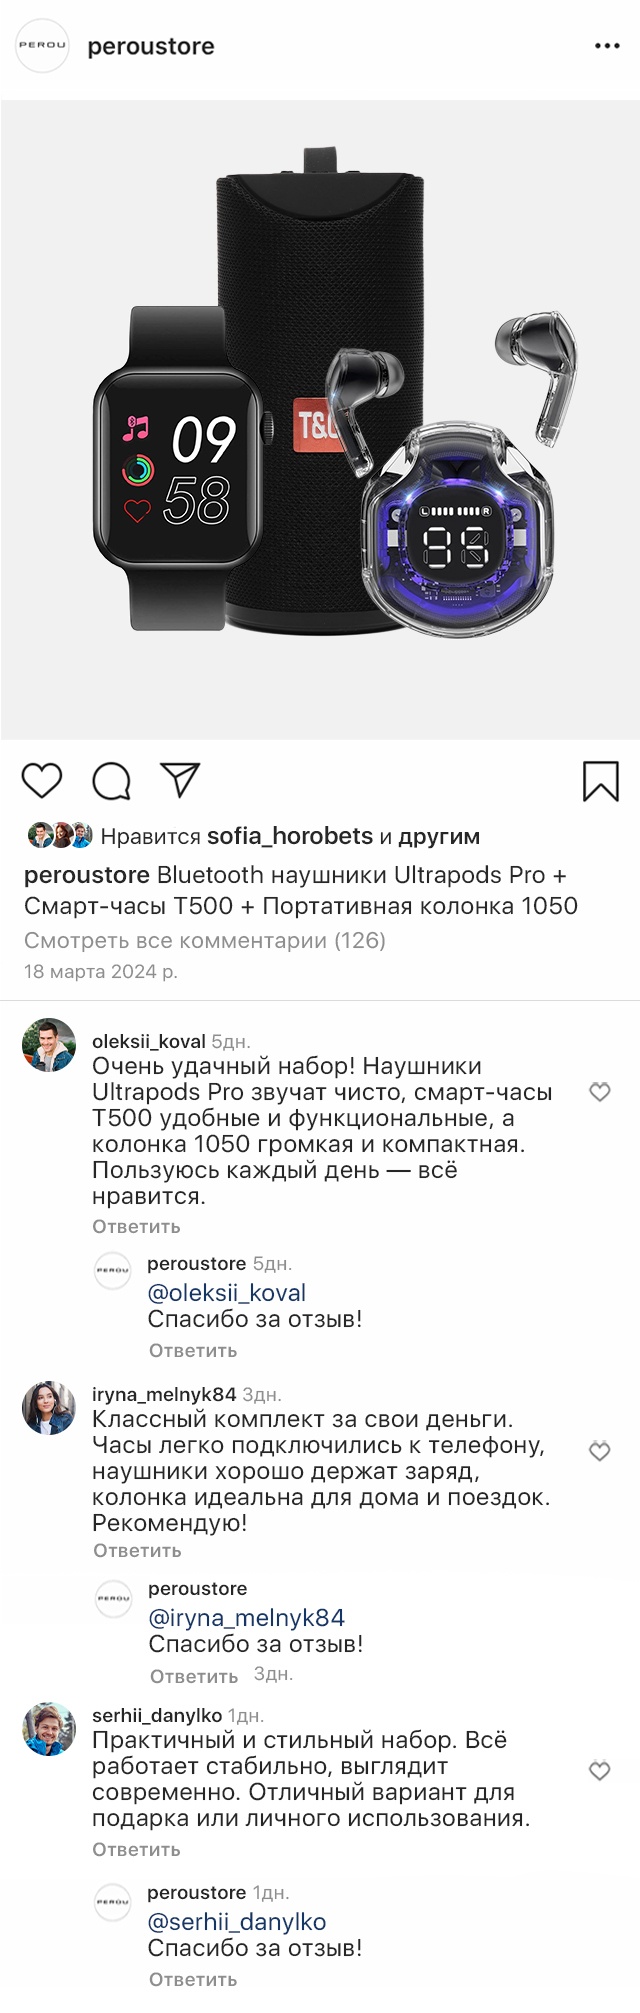View iryna_melnyk84's profile avatar
640x2013 pixels.
pyautogui.click(x=49, y=1408)
